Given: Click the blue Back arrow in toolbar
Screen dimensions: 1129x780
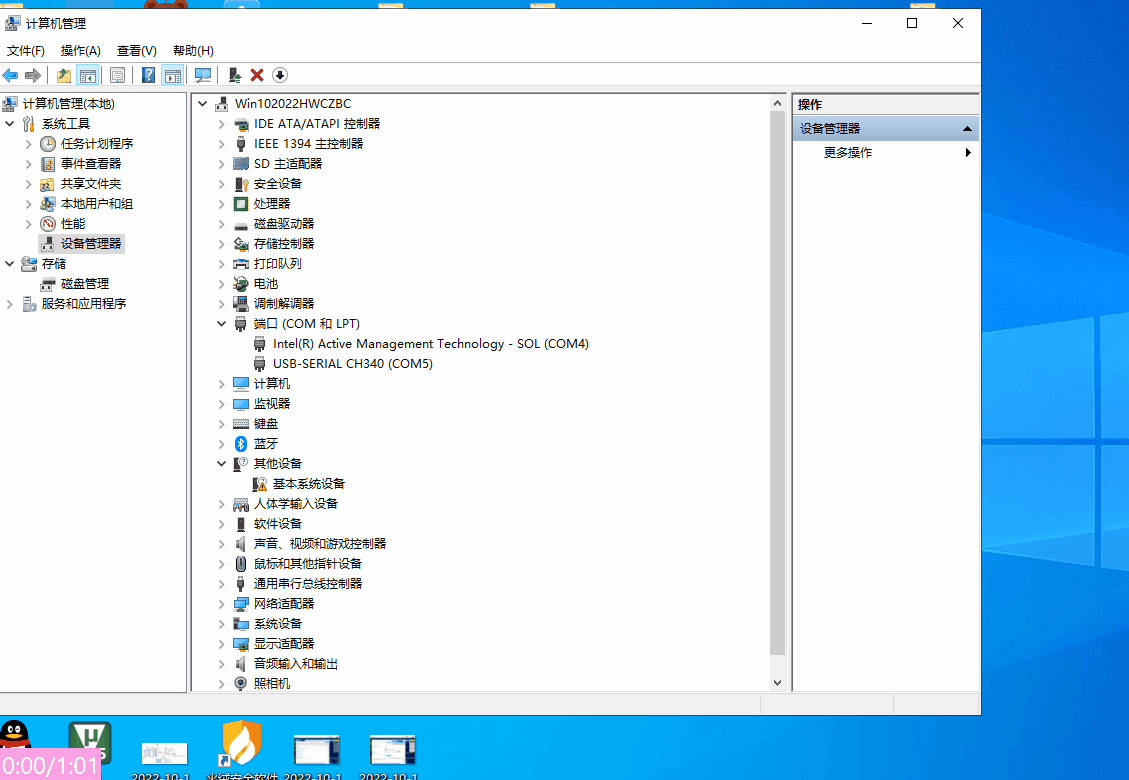Looking at the screenshot, I should tap(10, 75).
